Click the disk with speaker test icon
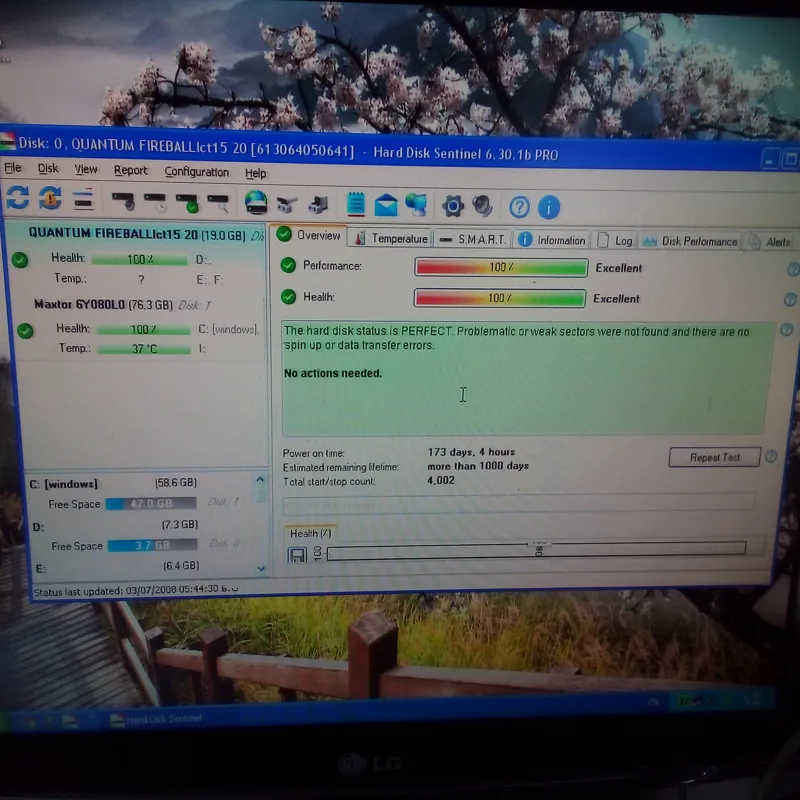The width and height of the screenshot is (800, 800). [x=123, y=201]
